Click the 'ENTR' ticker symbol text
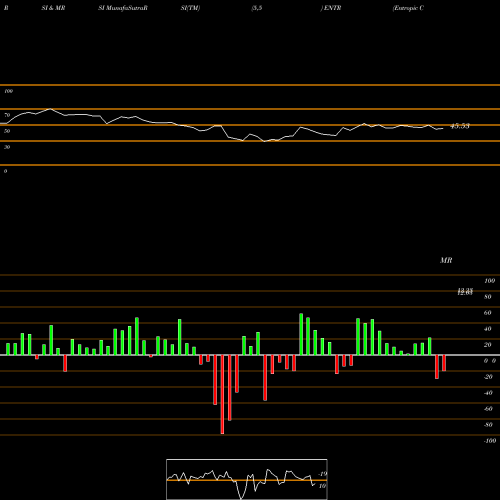Screen dimensions: 500x500 click(332, 8)
